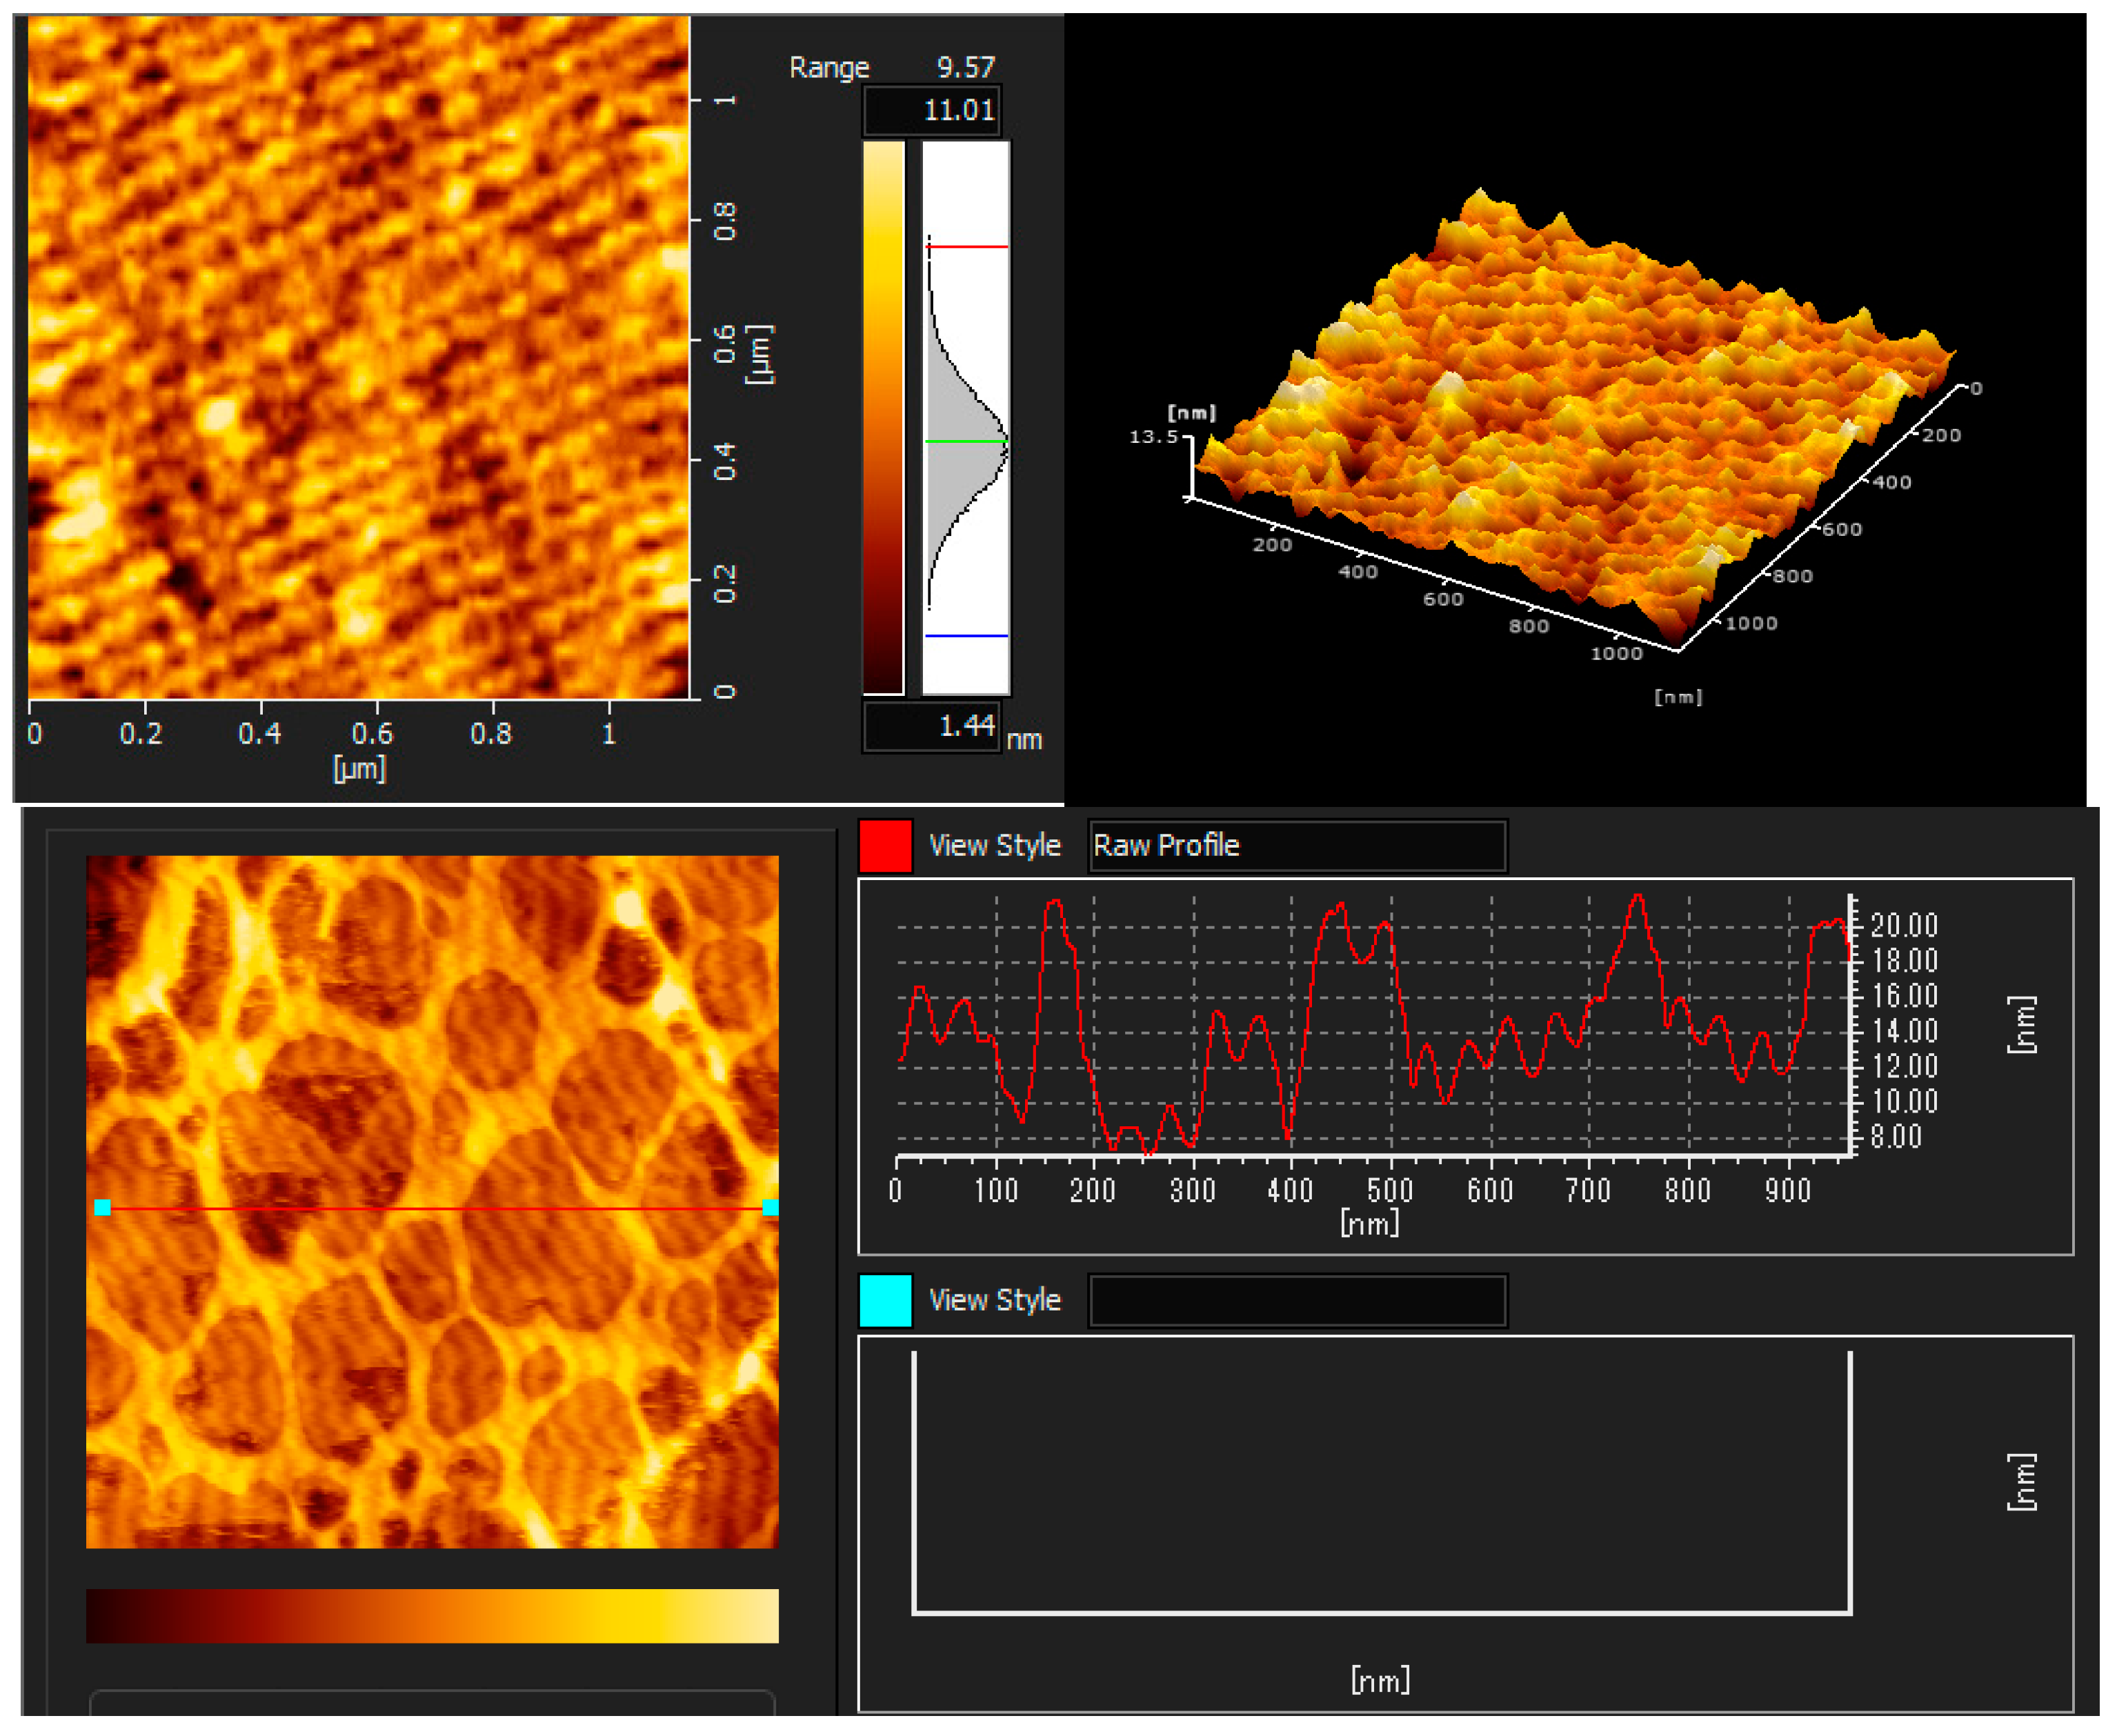Click the vertical height color scale bar
This screenshot has height=1736, width=2117.
point(883,417)
